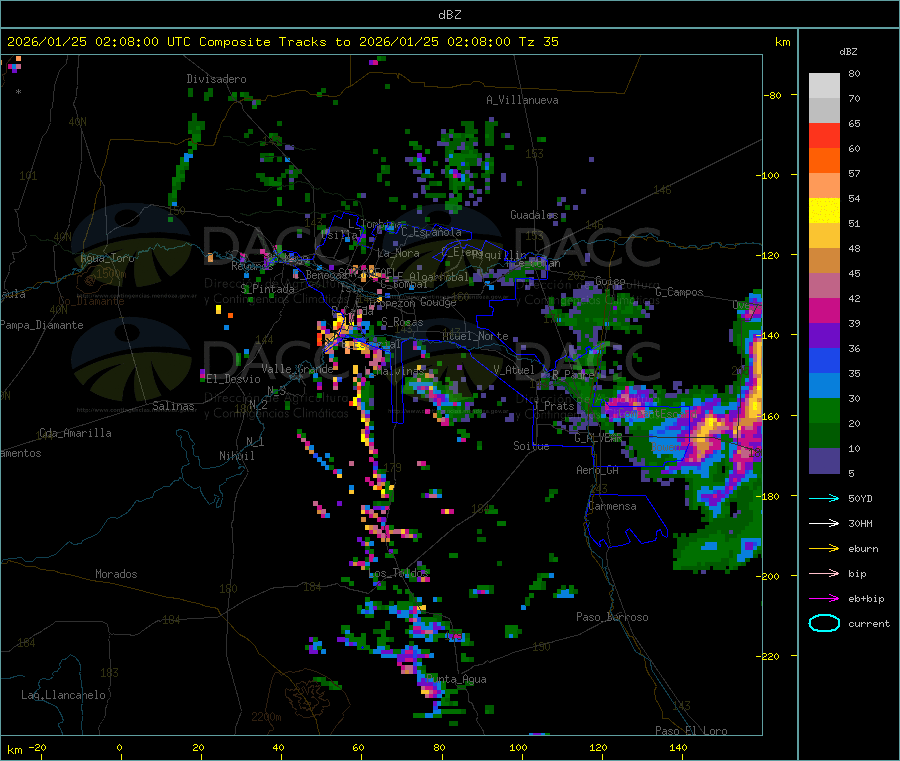Click the green 20 dBZ color swatch

pyautogui.click(x=824, y=410)
